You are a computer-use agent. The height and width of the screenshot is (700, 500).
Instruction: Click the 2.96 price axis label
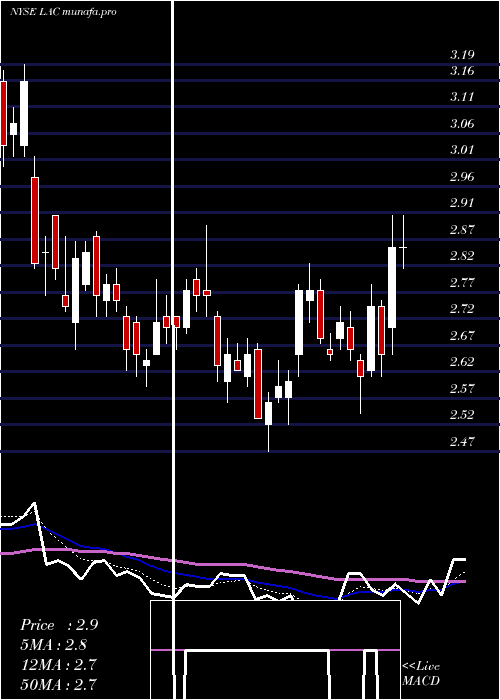462,177
